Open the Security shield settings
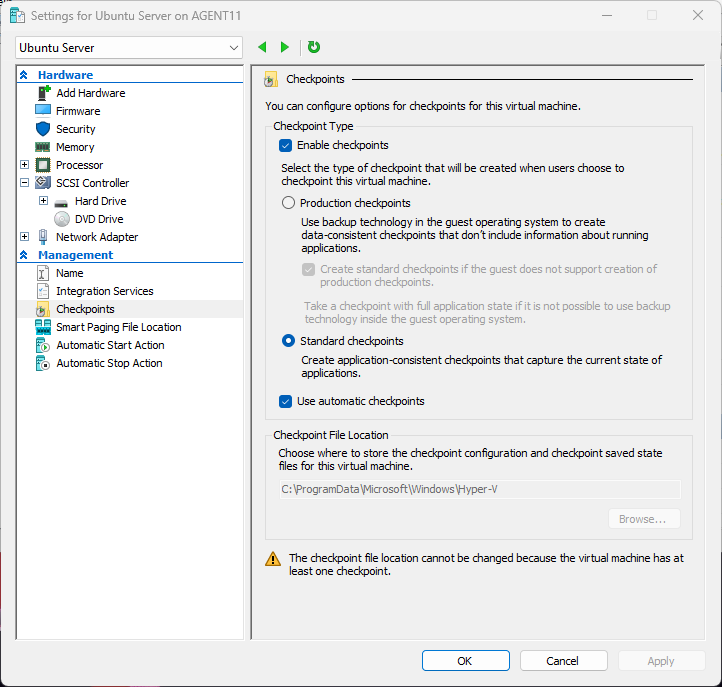The height and width of the screenshot is (687, 722). coord(75,129)
